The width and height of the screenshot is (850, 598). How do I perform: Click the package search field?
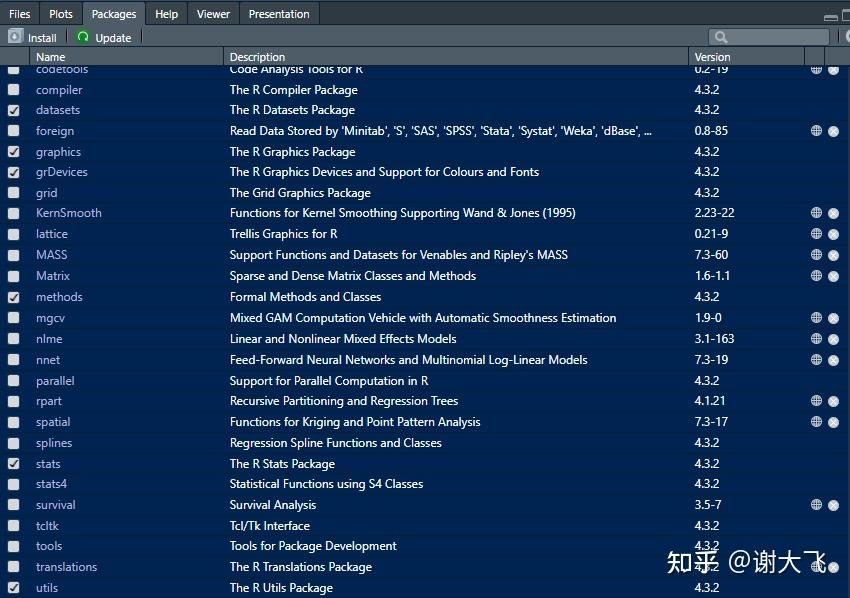click(x=769, y=37)
